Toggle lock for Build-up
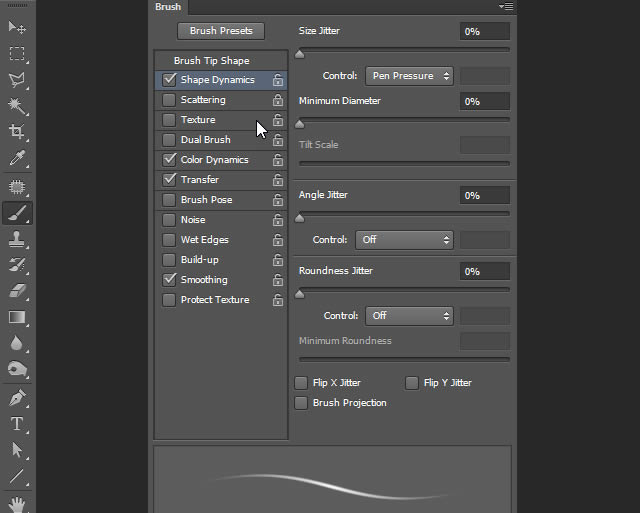This screenshot has width=640, height=513. [x=278, y=260]
